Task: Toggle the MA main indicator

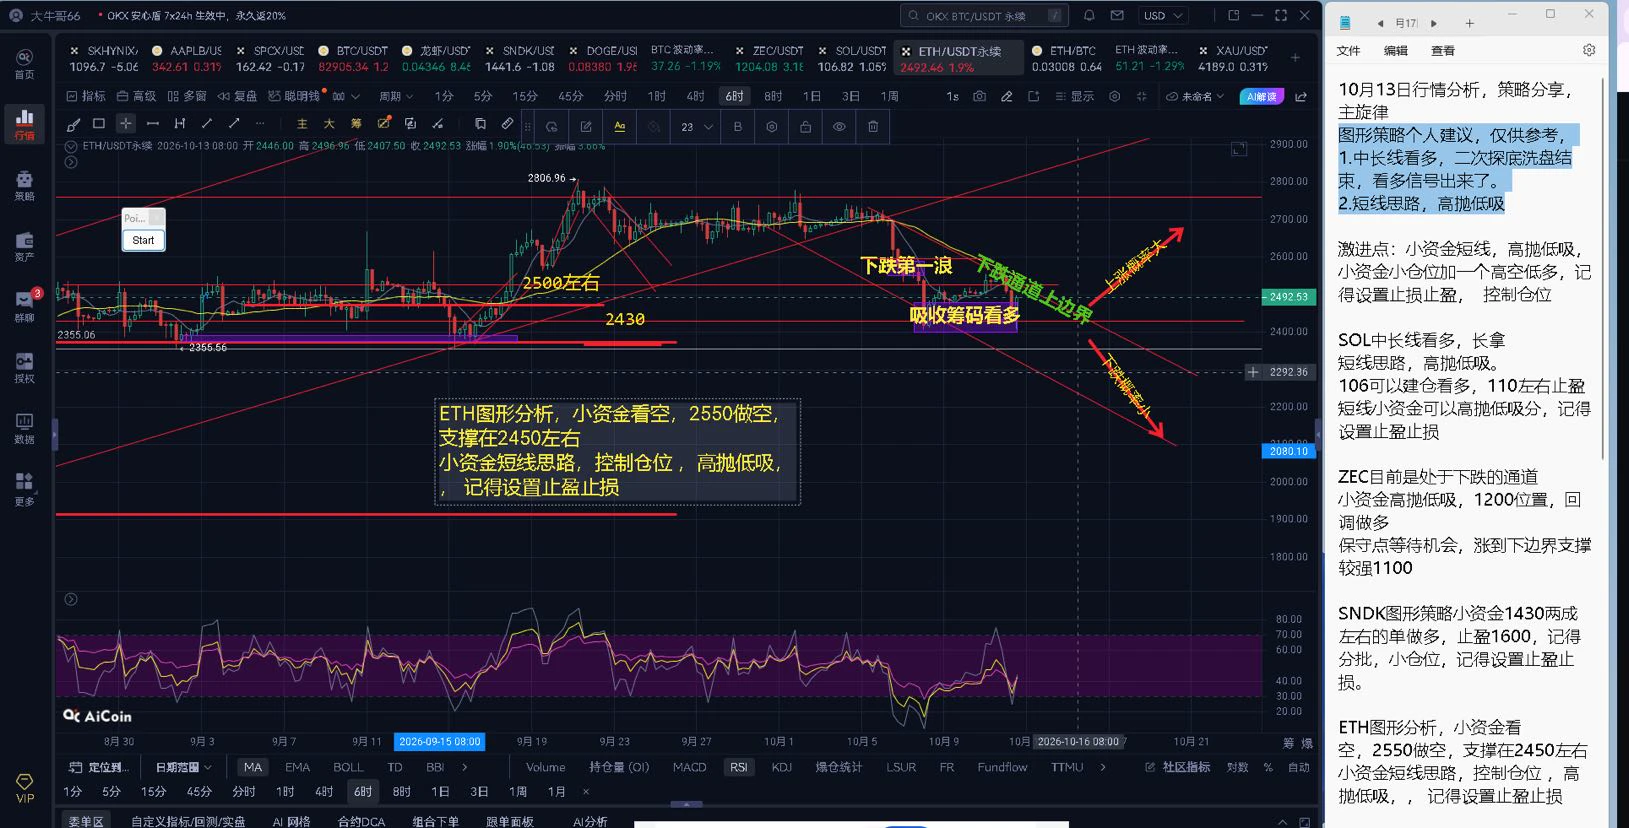Action: point(253,767)
